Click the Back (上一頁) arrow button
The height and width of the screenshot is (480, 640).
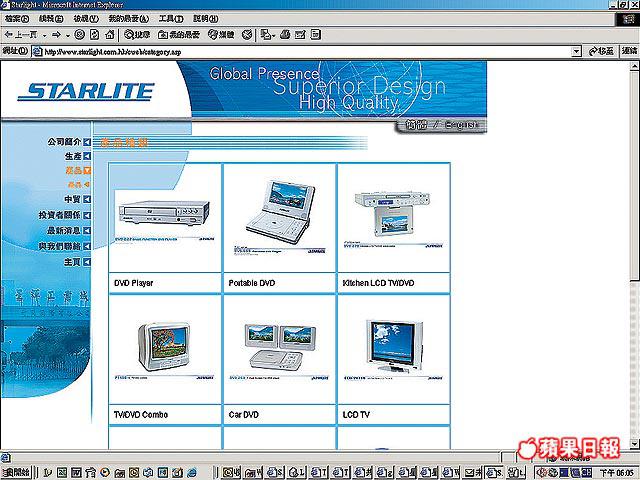[20, 35]
